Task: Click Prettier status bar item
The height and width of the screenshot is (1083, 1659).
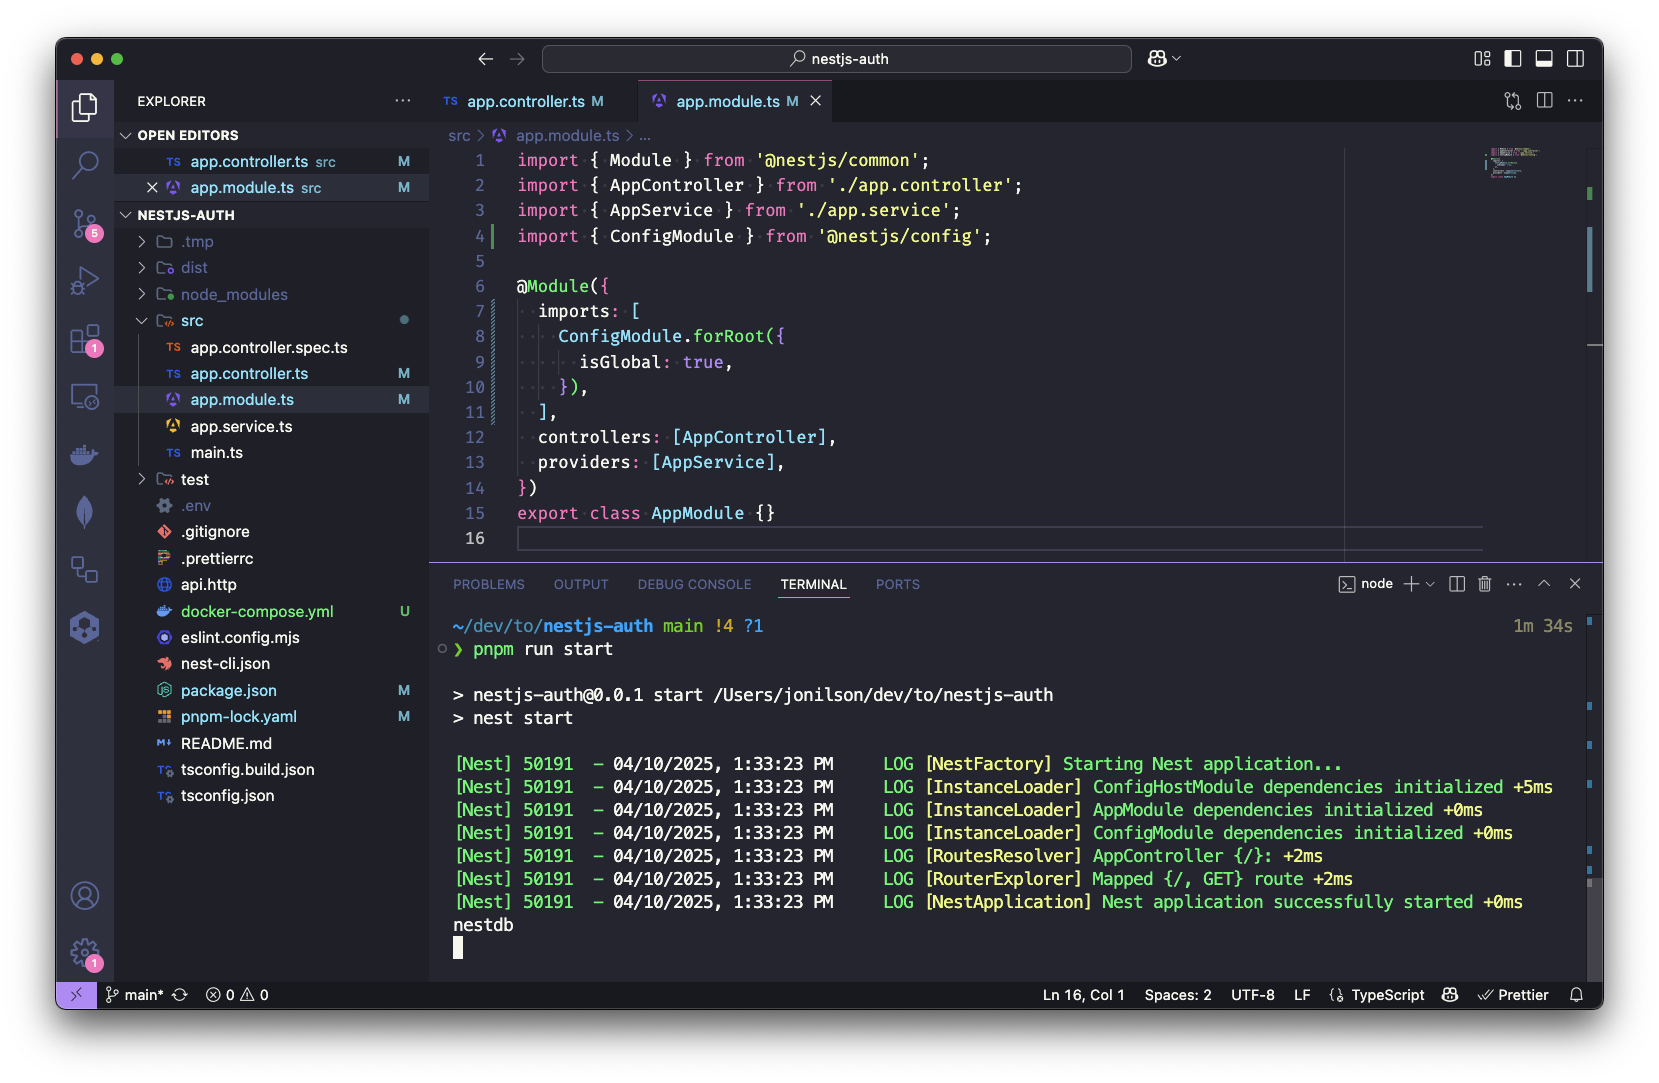Action: coord(1513,995)
